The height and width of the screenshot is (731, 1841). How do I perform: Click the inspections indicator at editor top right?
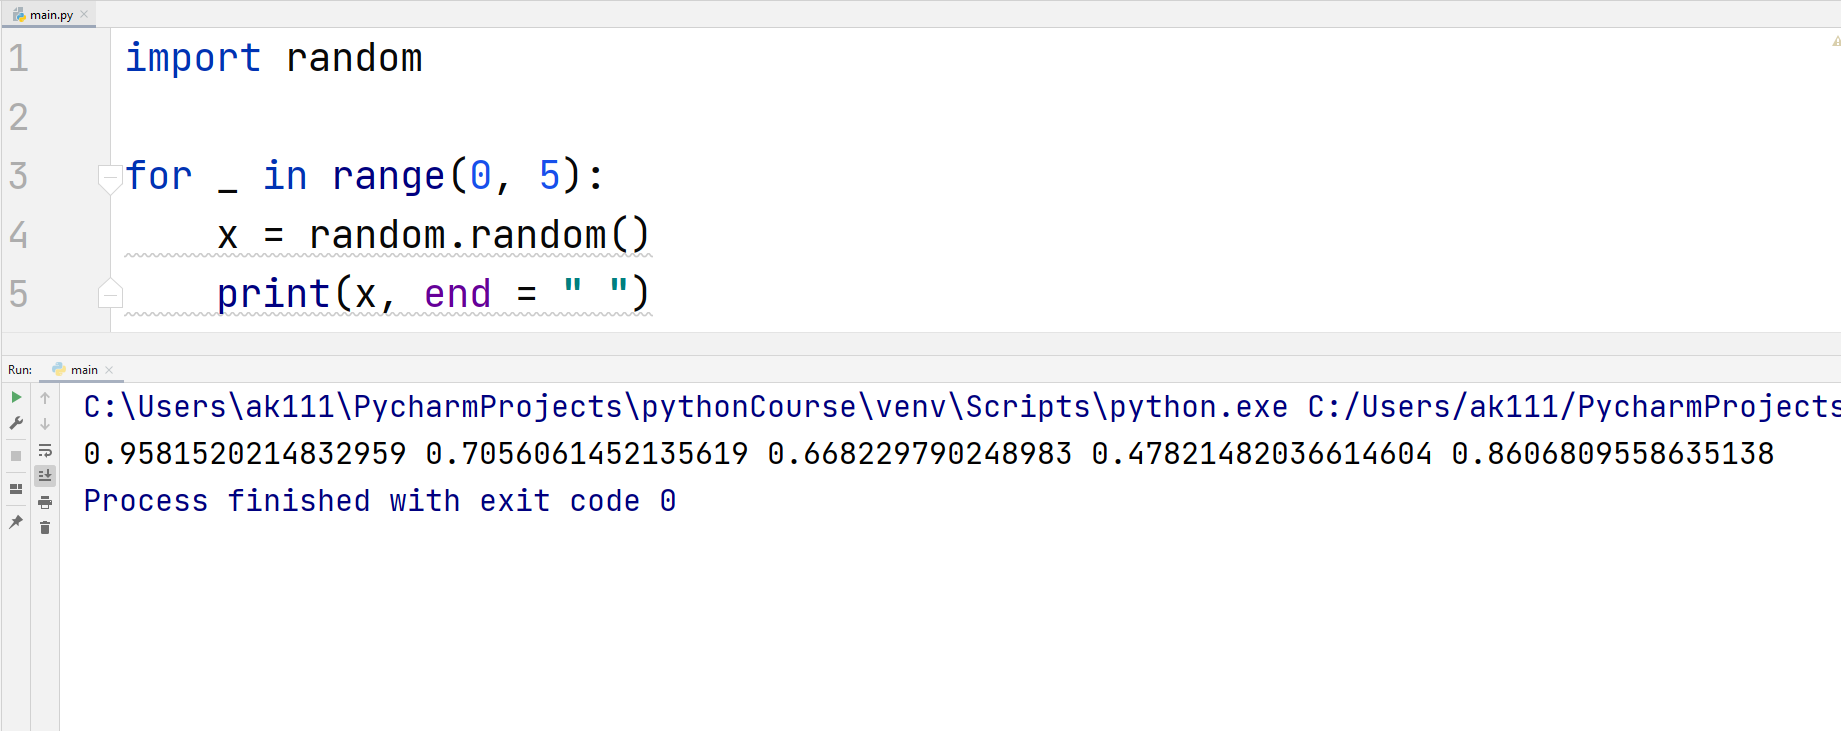click(x=1834, y=41)
